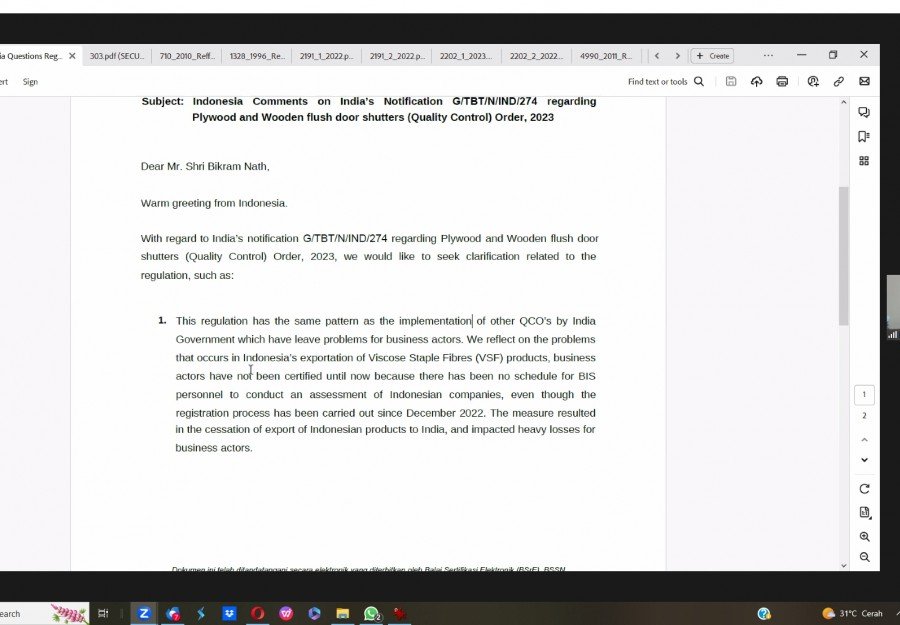Switch to the 710_2010_Reff tab
900x625 pixels.
point(187,56)
